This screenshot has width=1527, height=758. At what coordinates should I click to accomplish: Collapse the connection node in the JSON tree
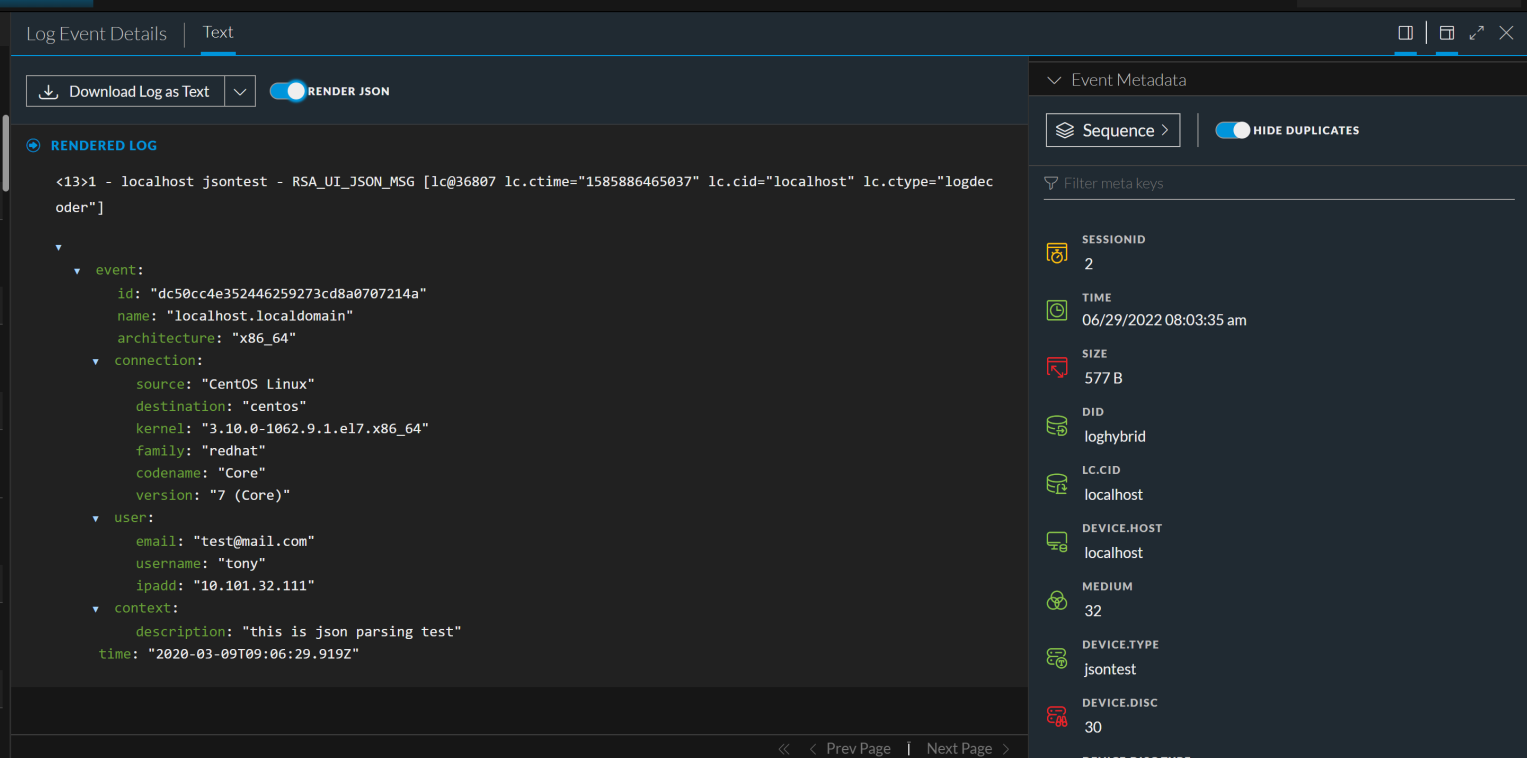pyautogui.click(x=96, y=360)
